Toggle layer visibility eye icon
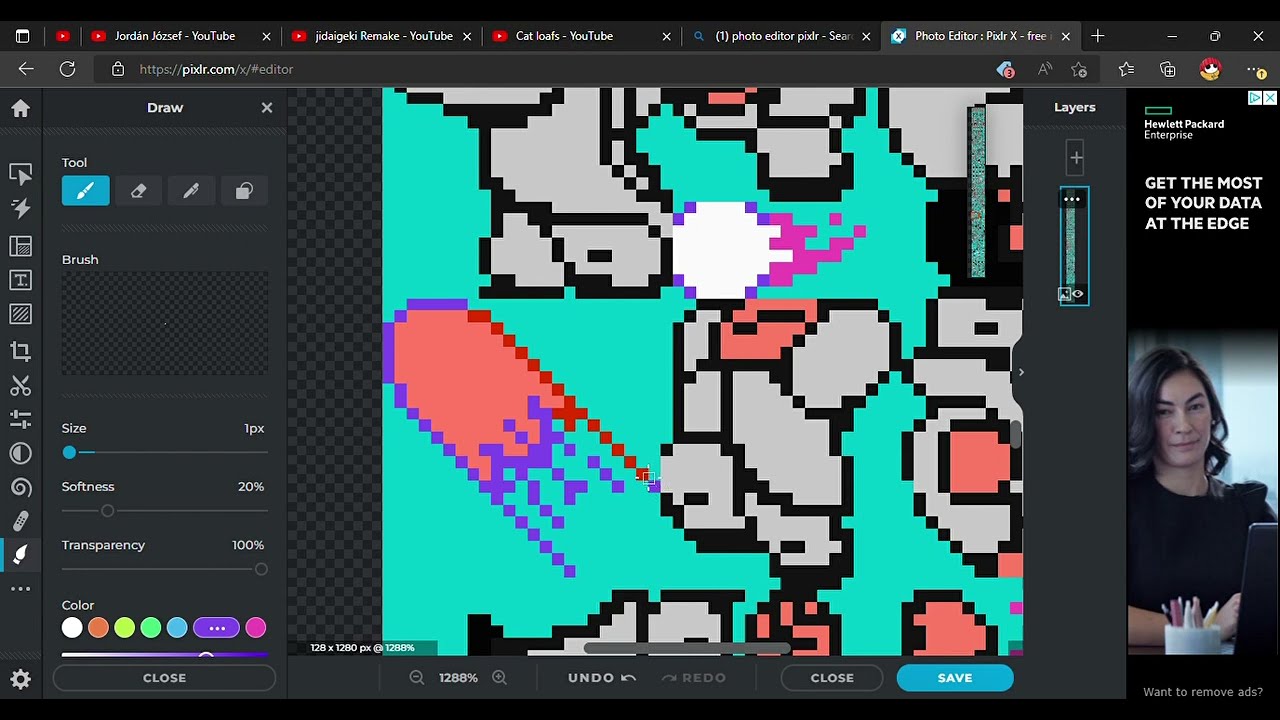1280x720 pixels. [1078, 294]
